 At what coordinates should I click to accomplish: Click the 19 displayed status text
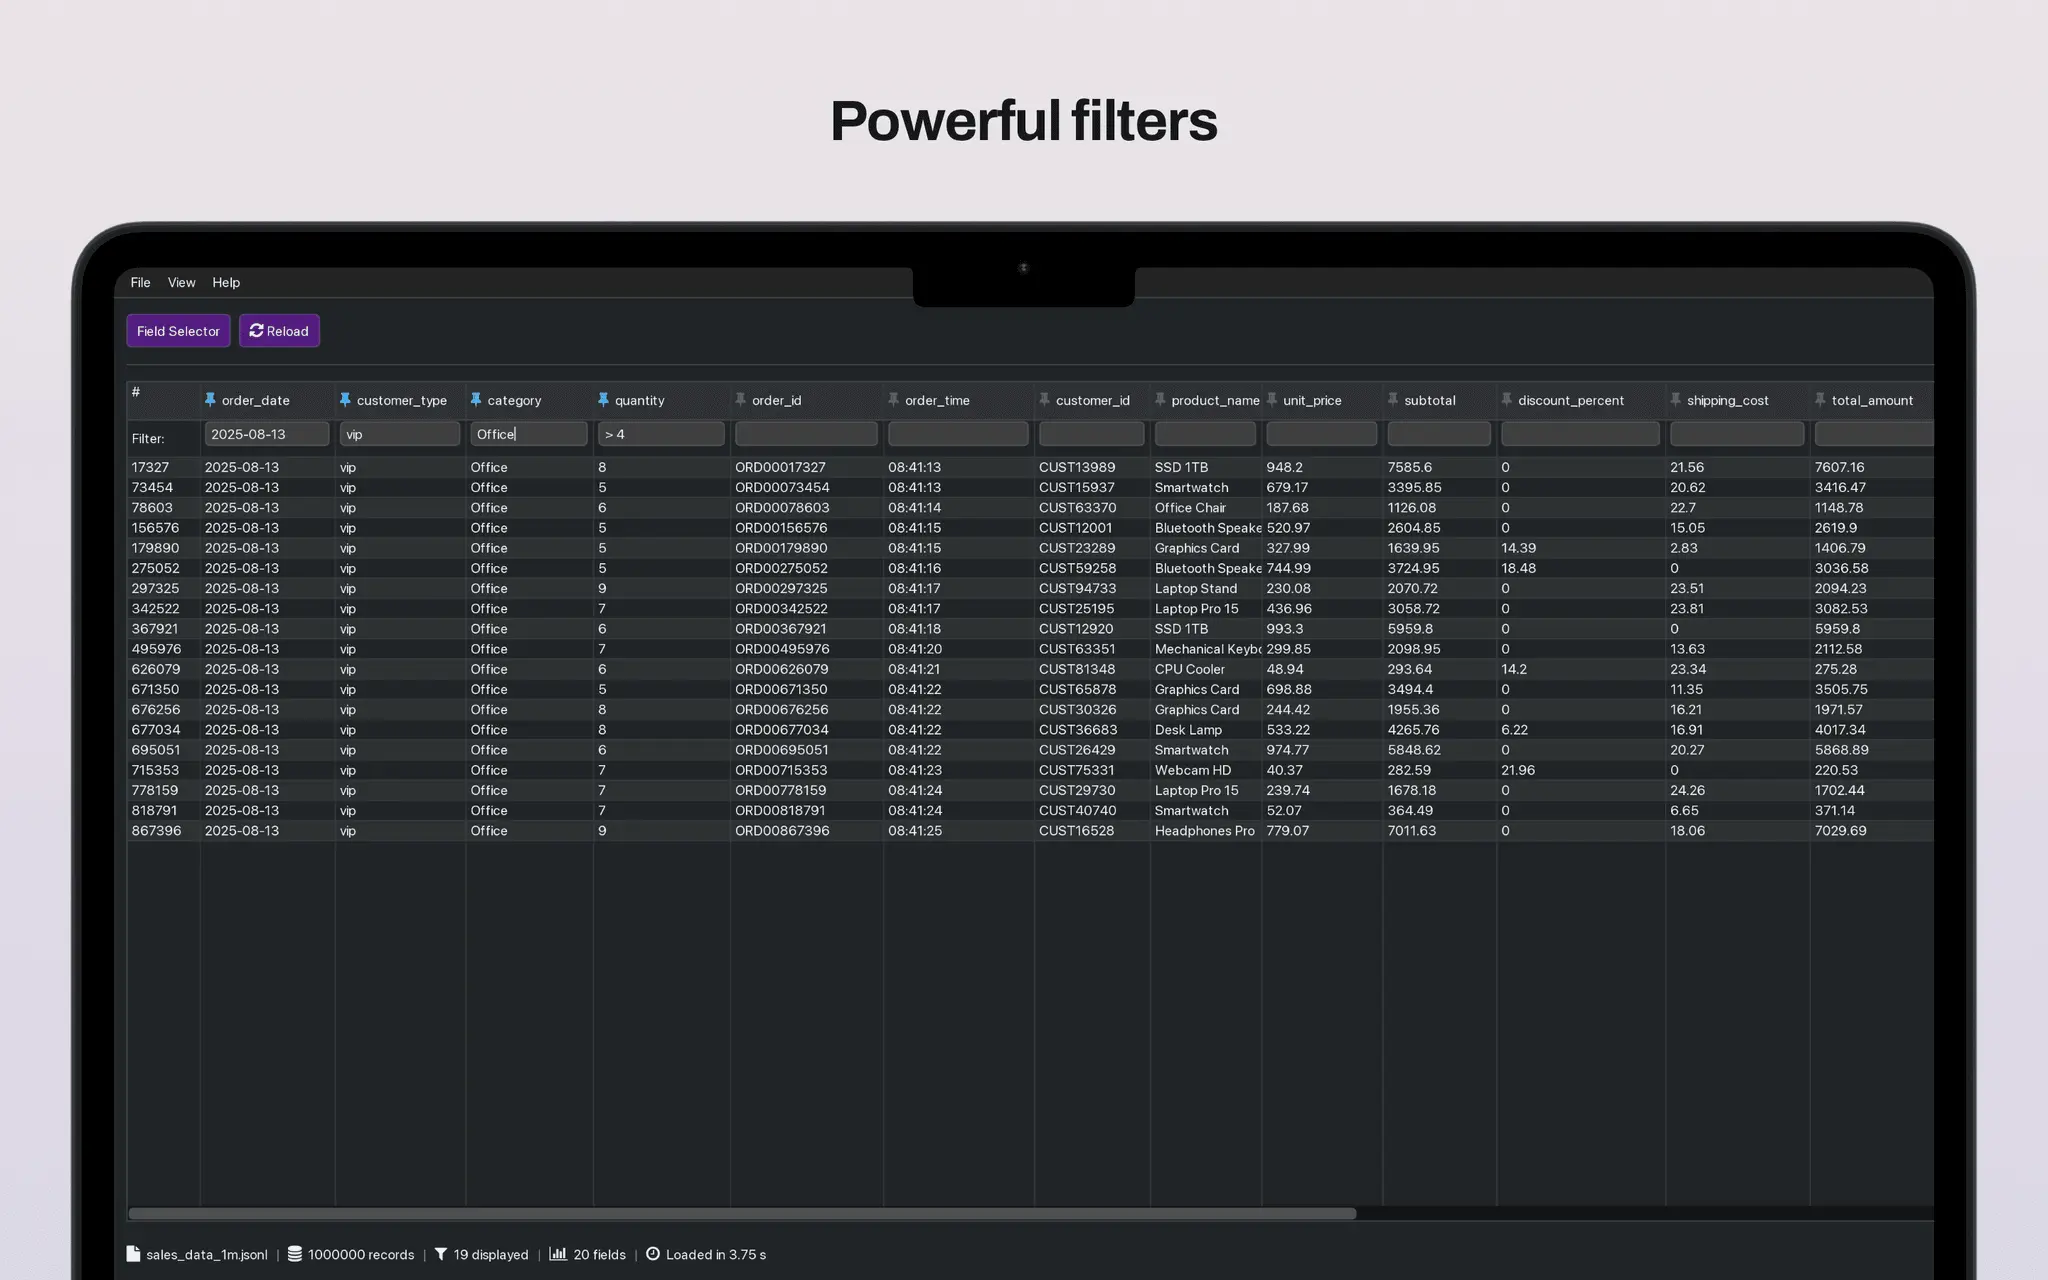[x=491, y=1254]
